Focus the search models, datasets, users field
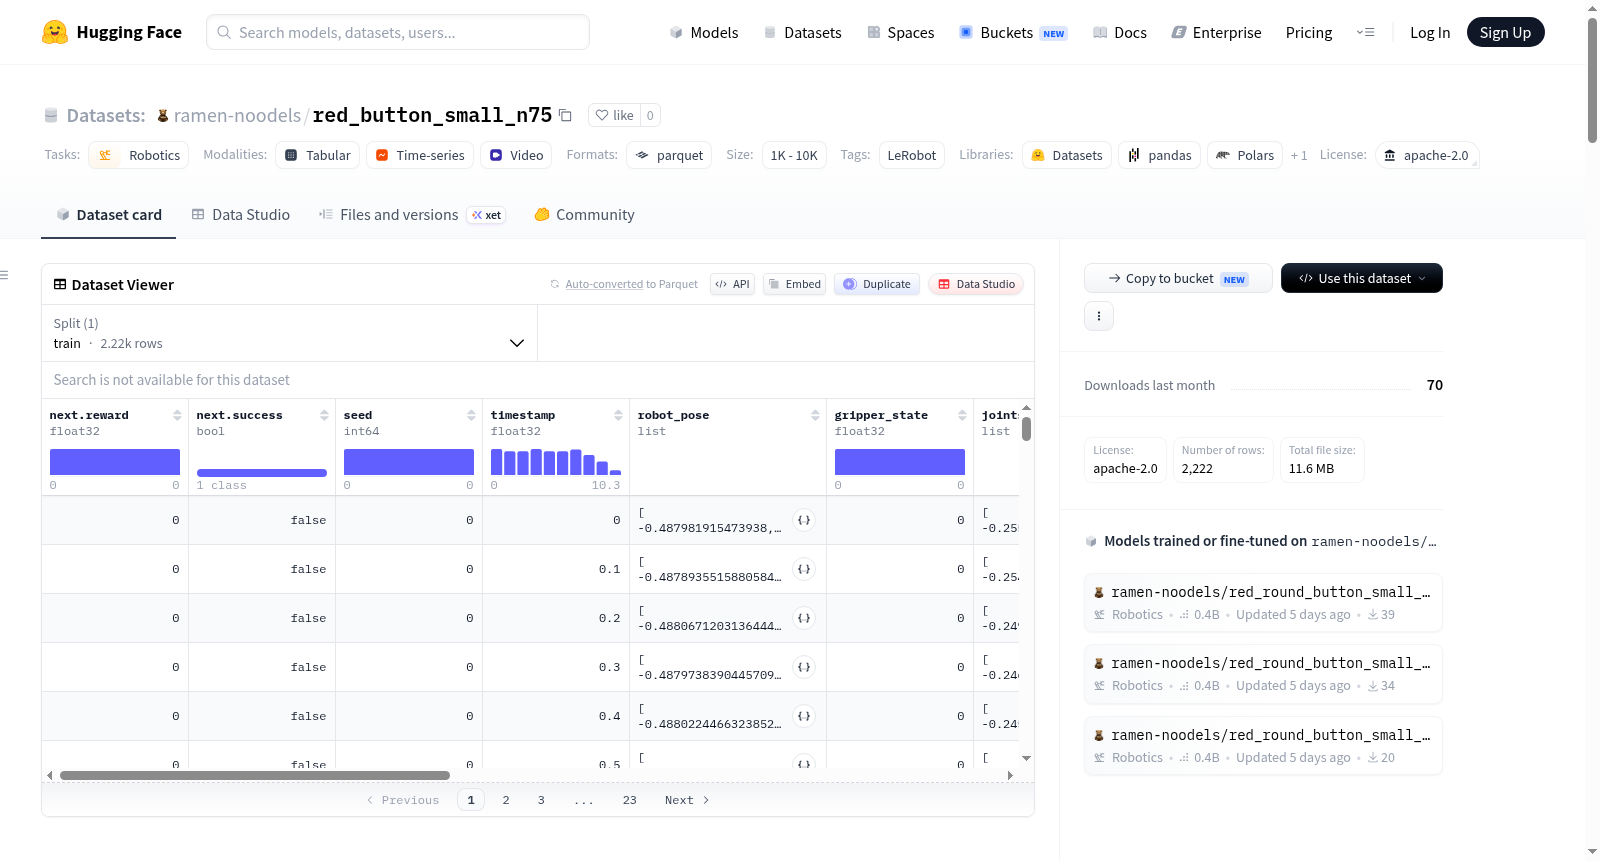Viewport: 1600px width, 861px height. coord(398,32)
